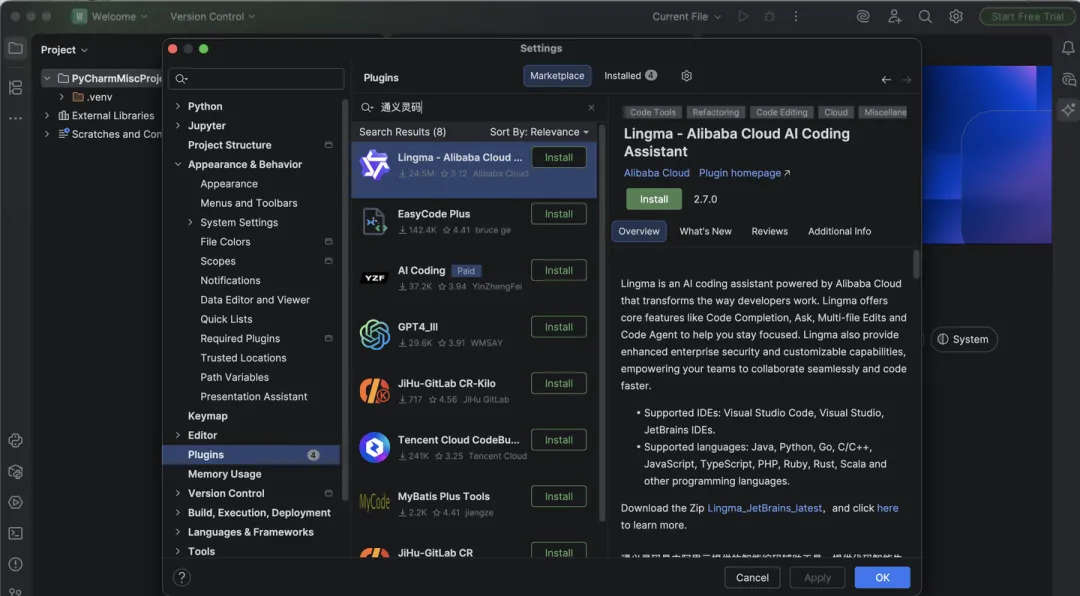
Task: Open the Version Control menu
Action: pos(212,16)
